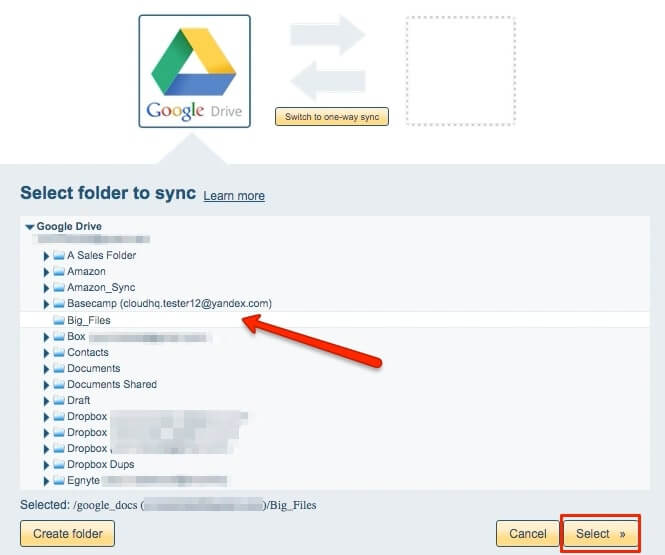
Task: Click folder icon beside Box
Action: point(59,336)
